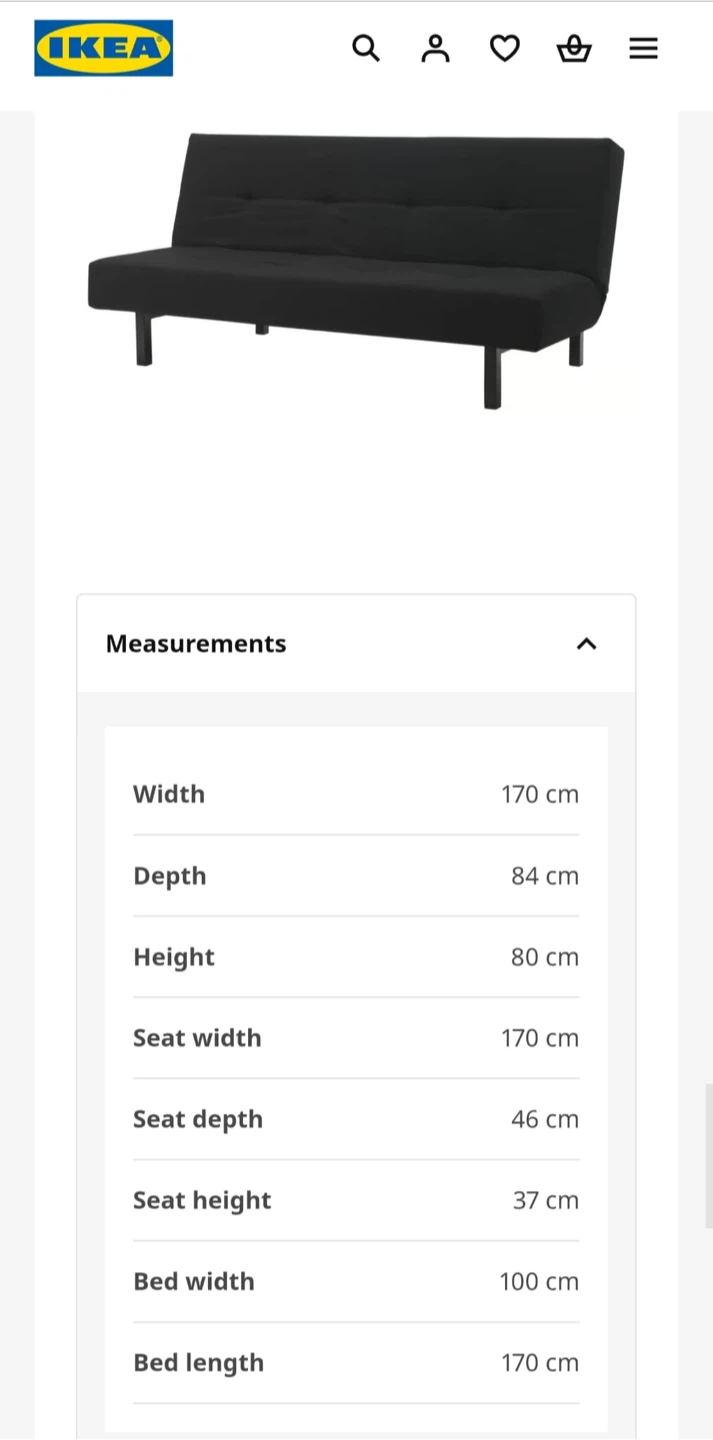Click the Measurements section heading

point(196,644)
